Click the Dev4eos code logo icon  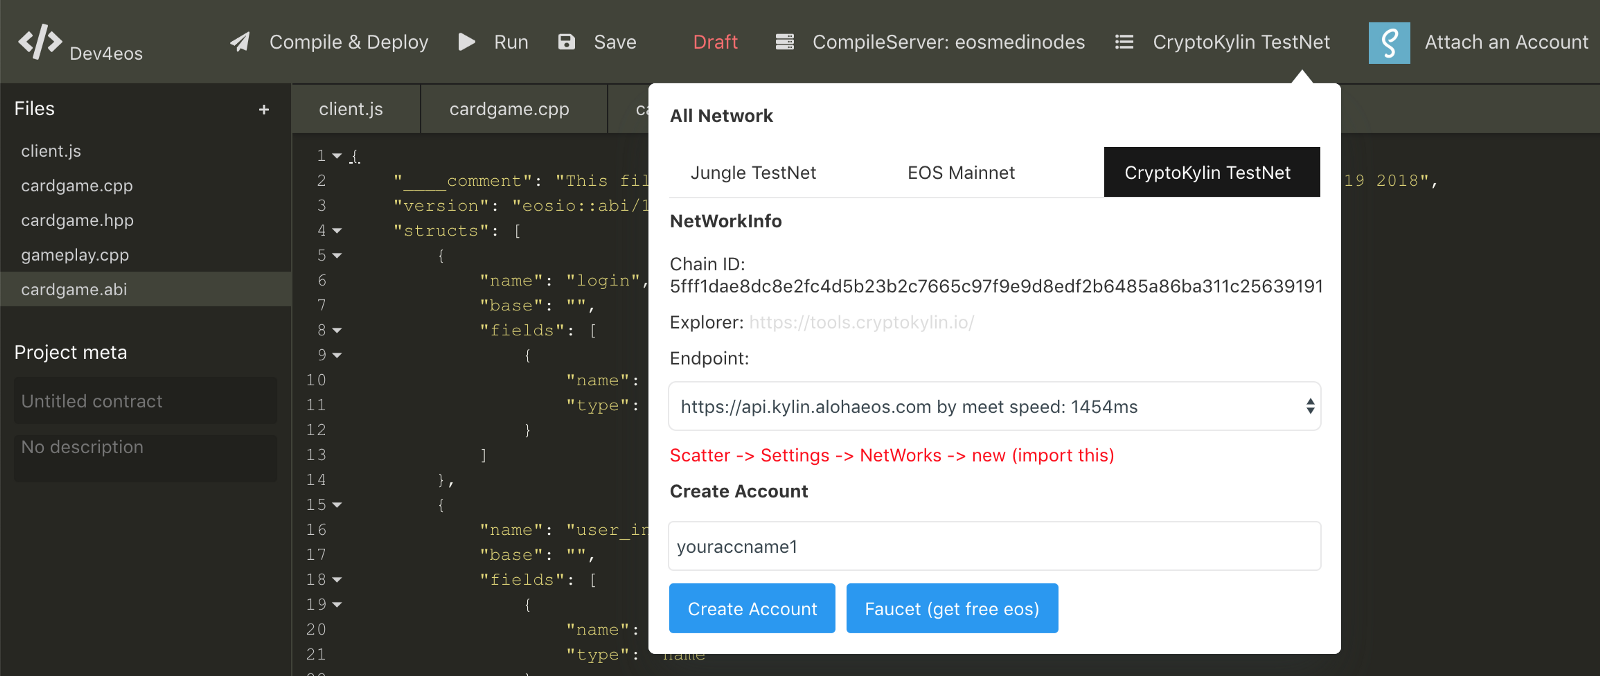pyautogui.click(x=40, y=42)
